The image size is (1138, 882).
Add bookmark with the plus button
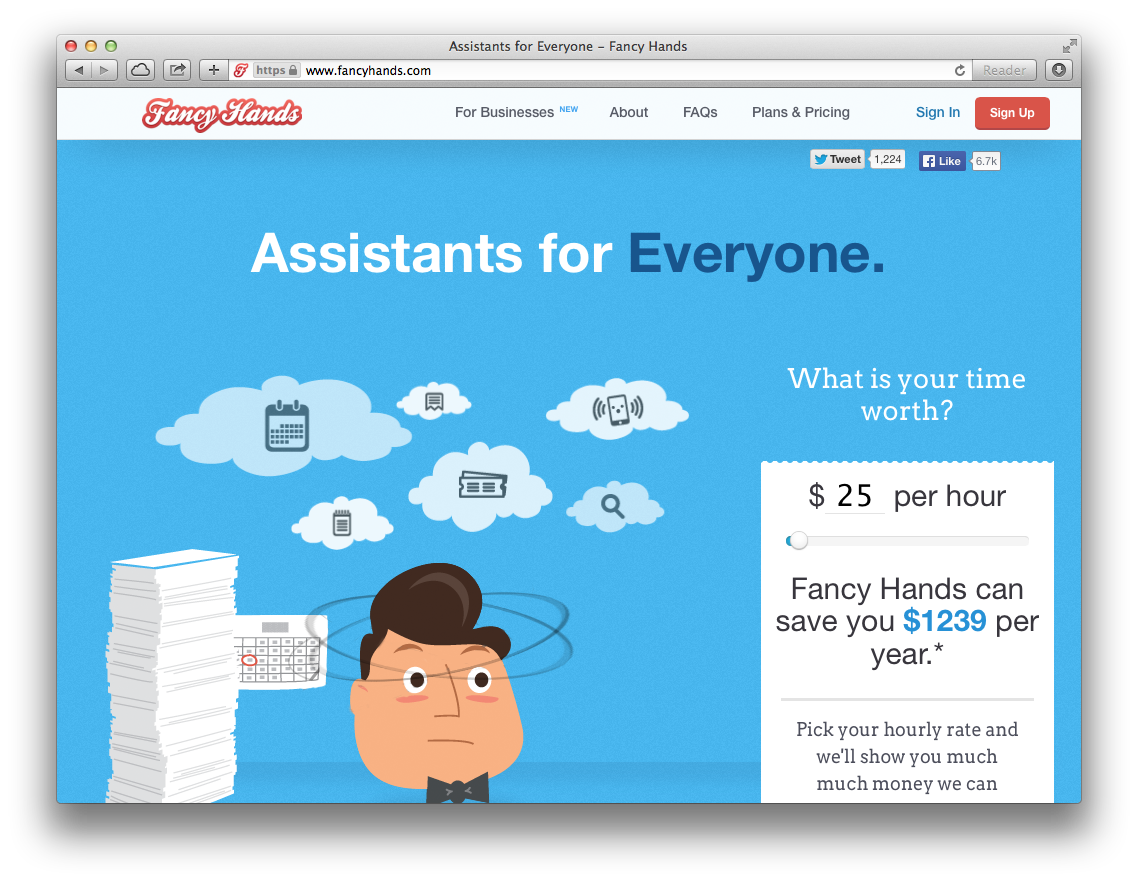pos(213,70)
